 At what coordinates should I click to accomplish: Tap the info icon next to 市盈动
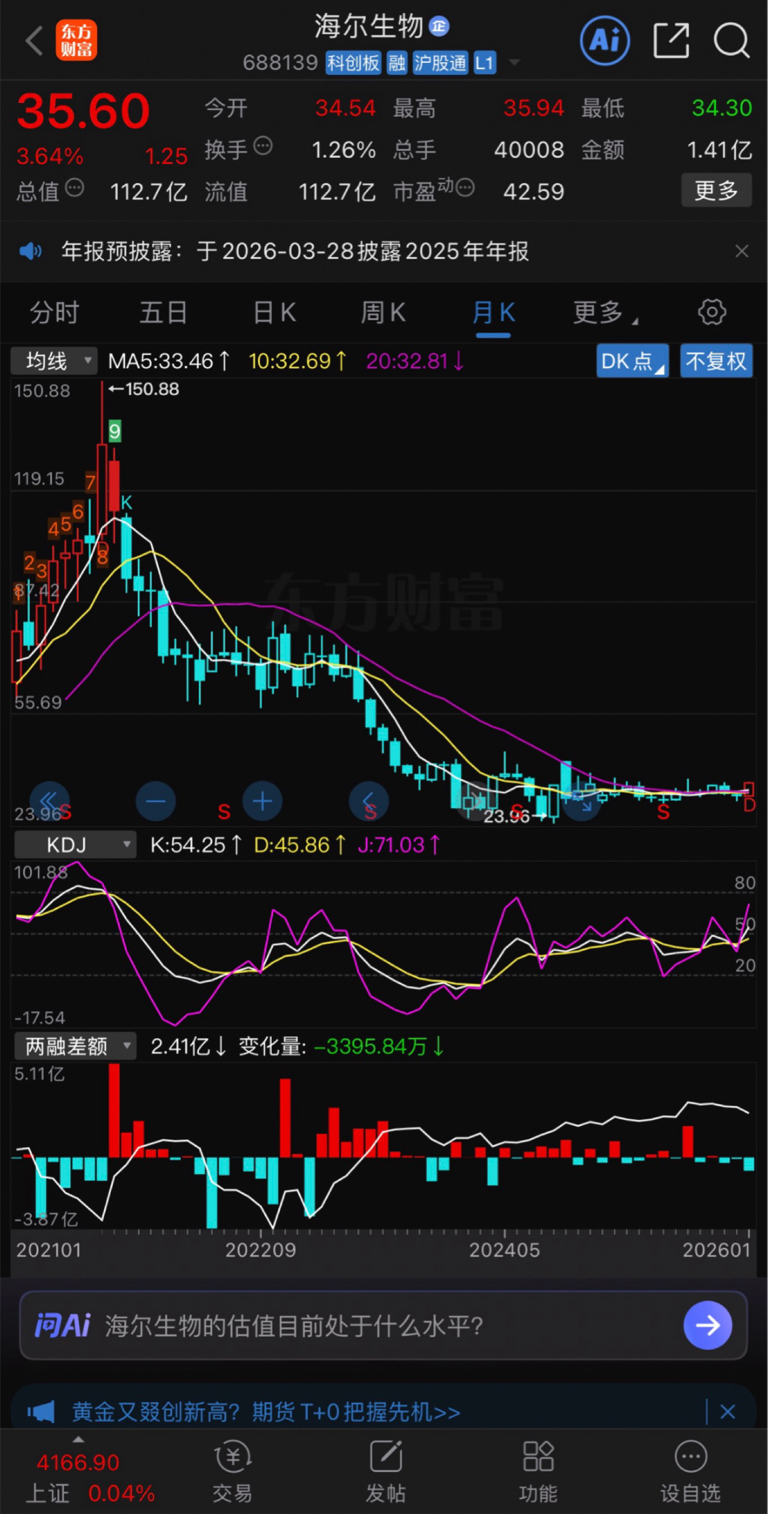click(x=465, y=187)
